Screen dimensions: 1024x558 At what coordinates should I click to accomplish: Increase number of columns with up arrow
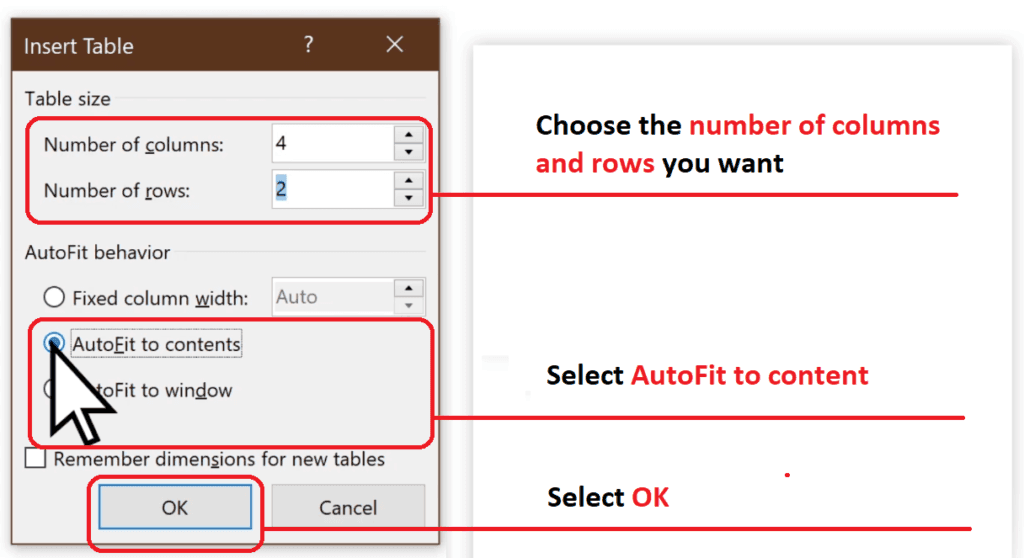(x=409, y=135)
